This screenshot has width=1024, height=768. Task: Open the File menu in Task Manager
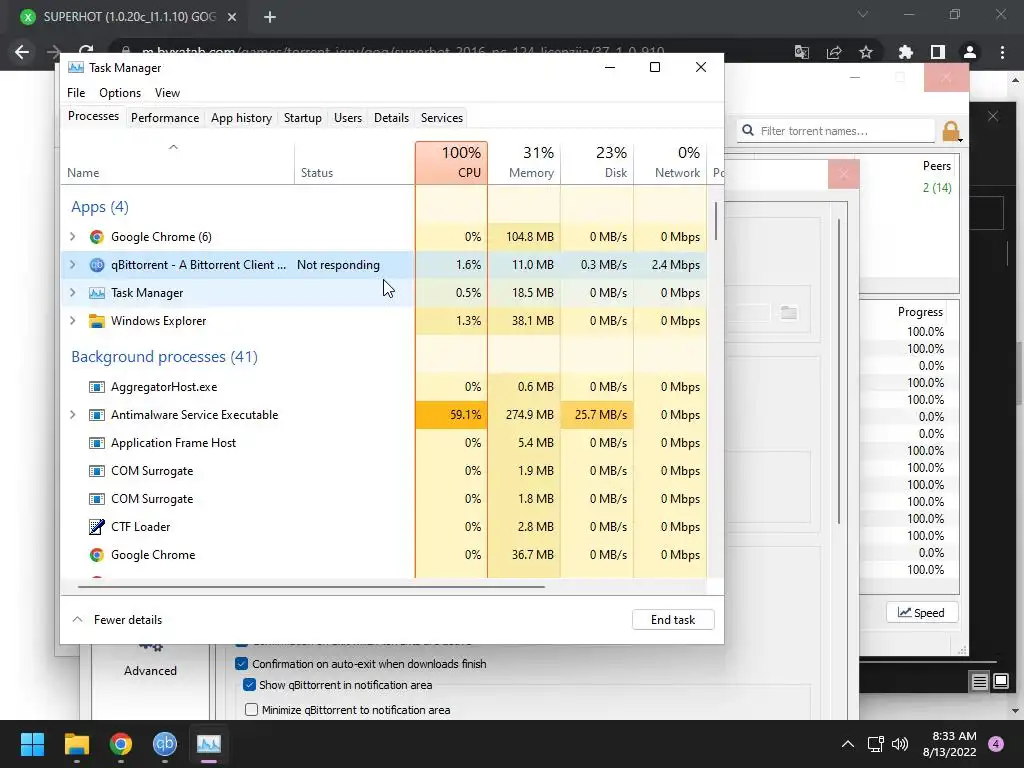click(76, 93)
